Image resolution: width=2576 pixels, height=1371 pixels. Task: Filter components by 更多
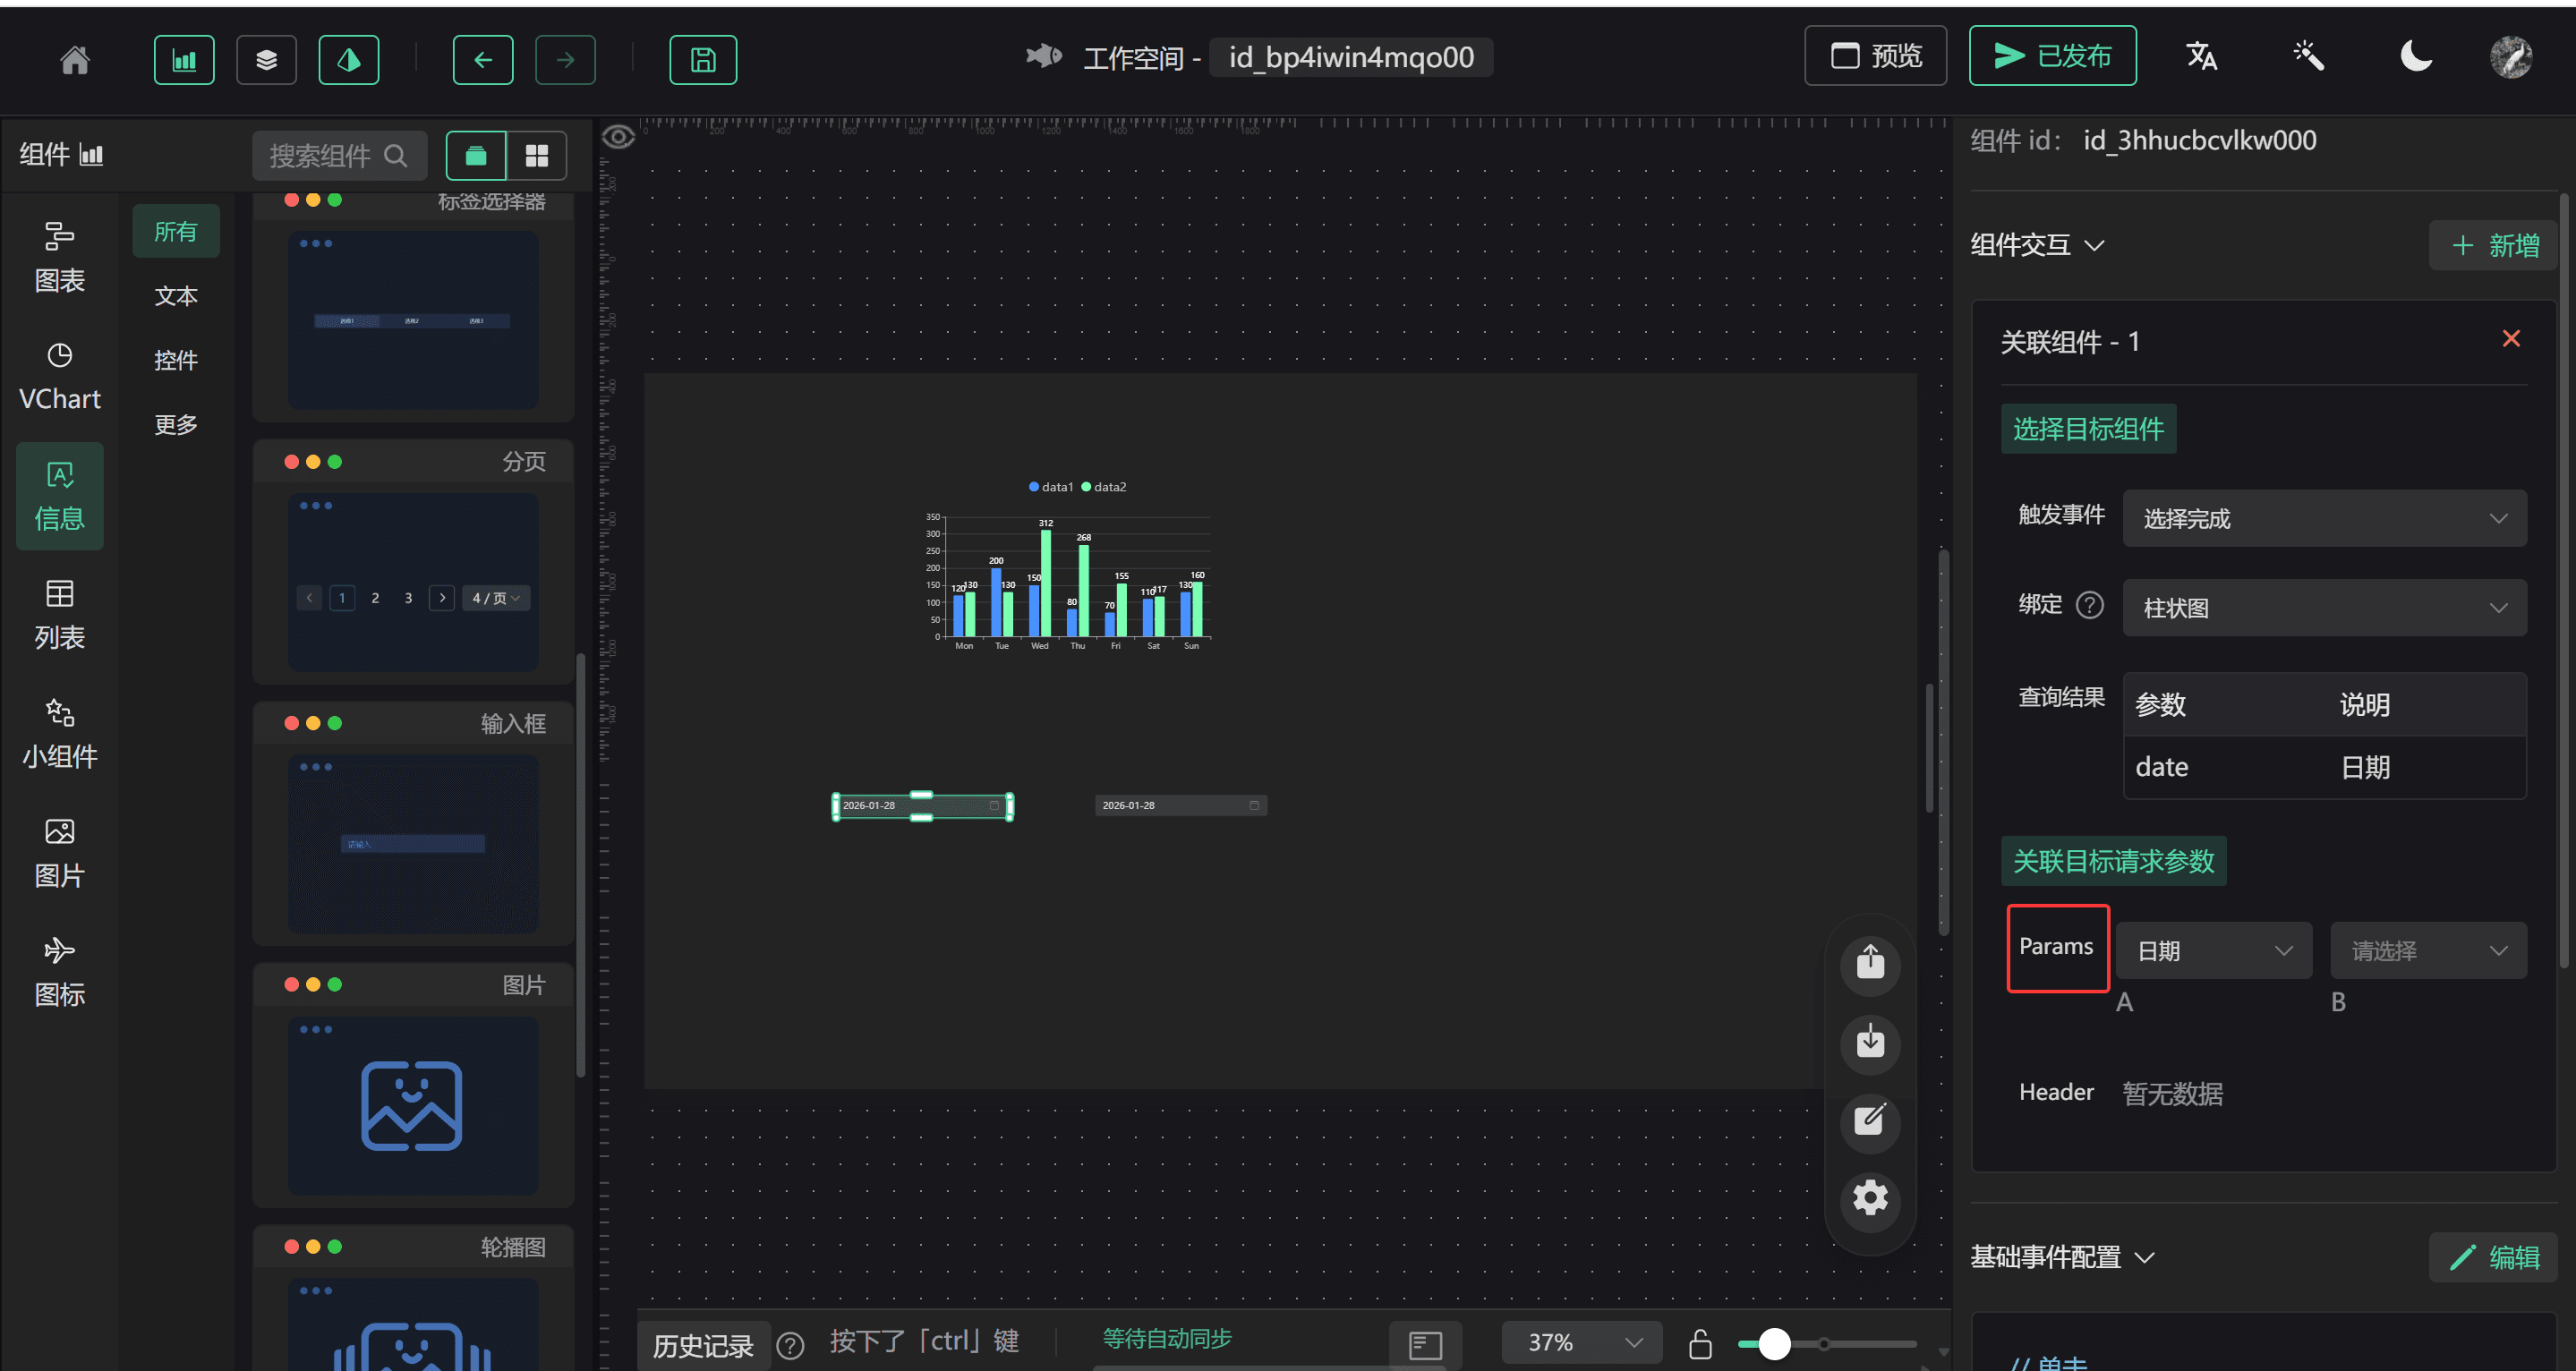(176, 424)
